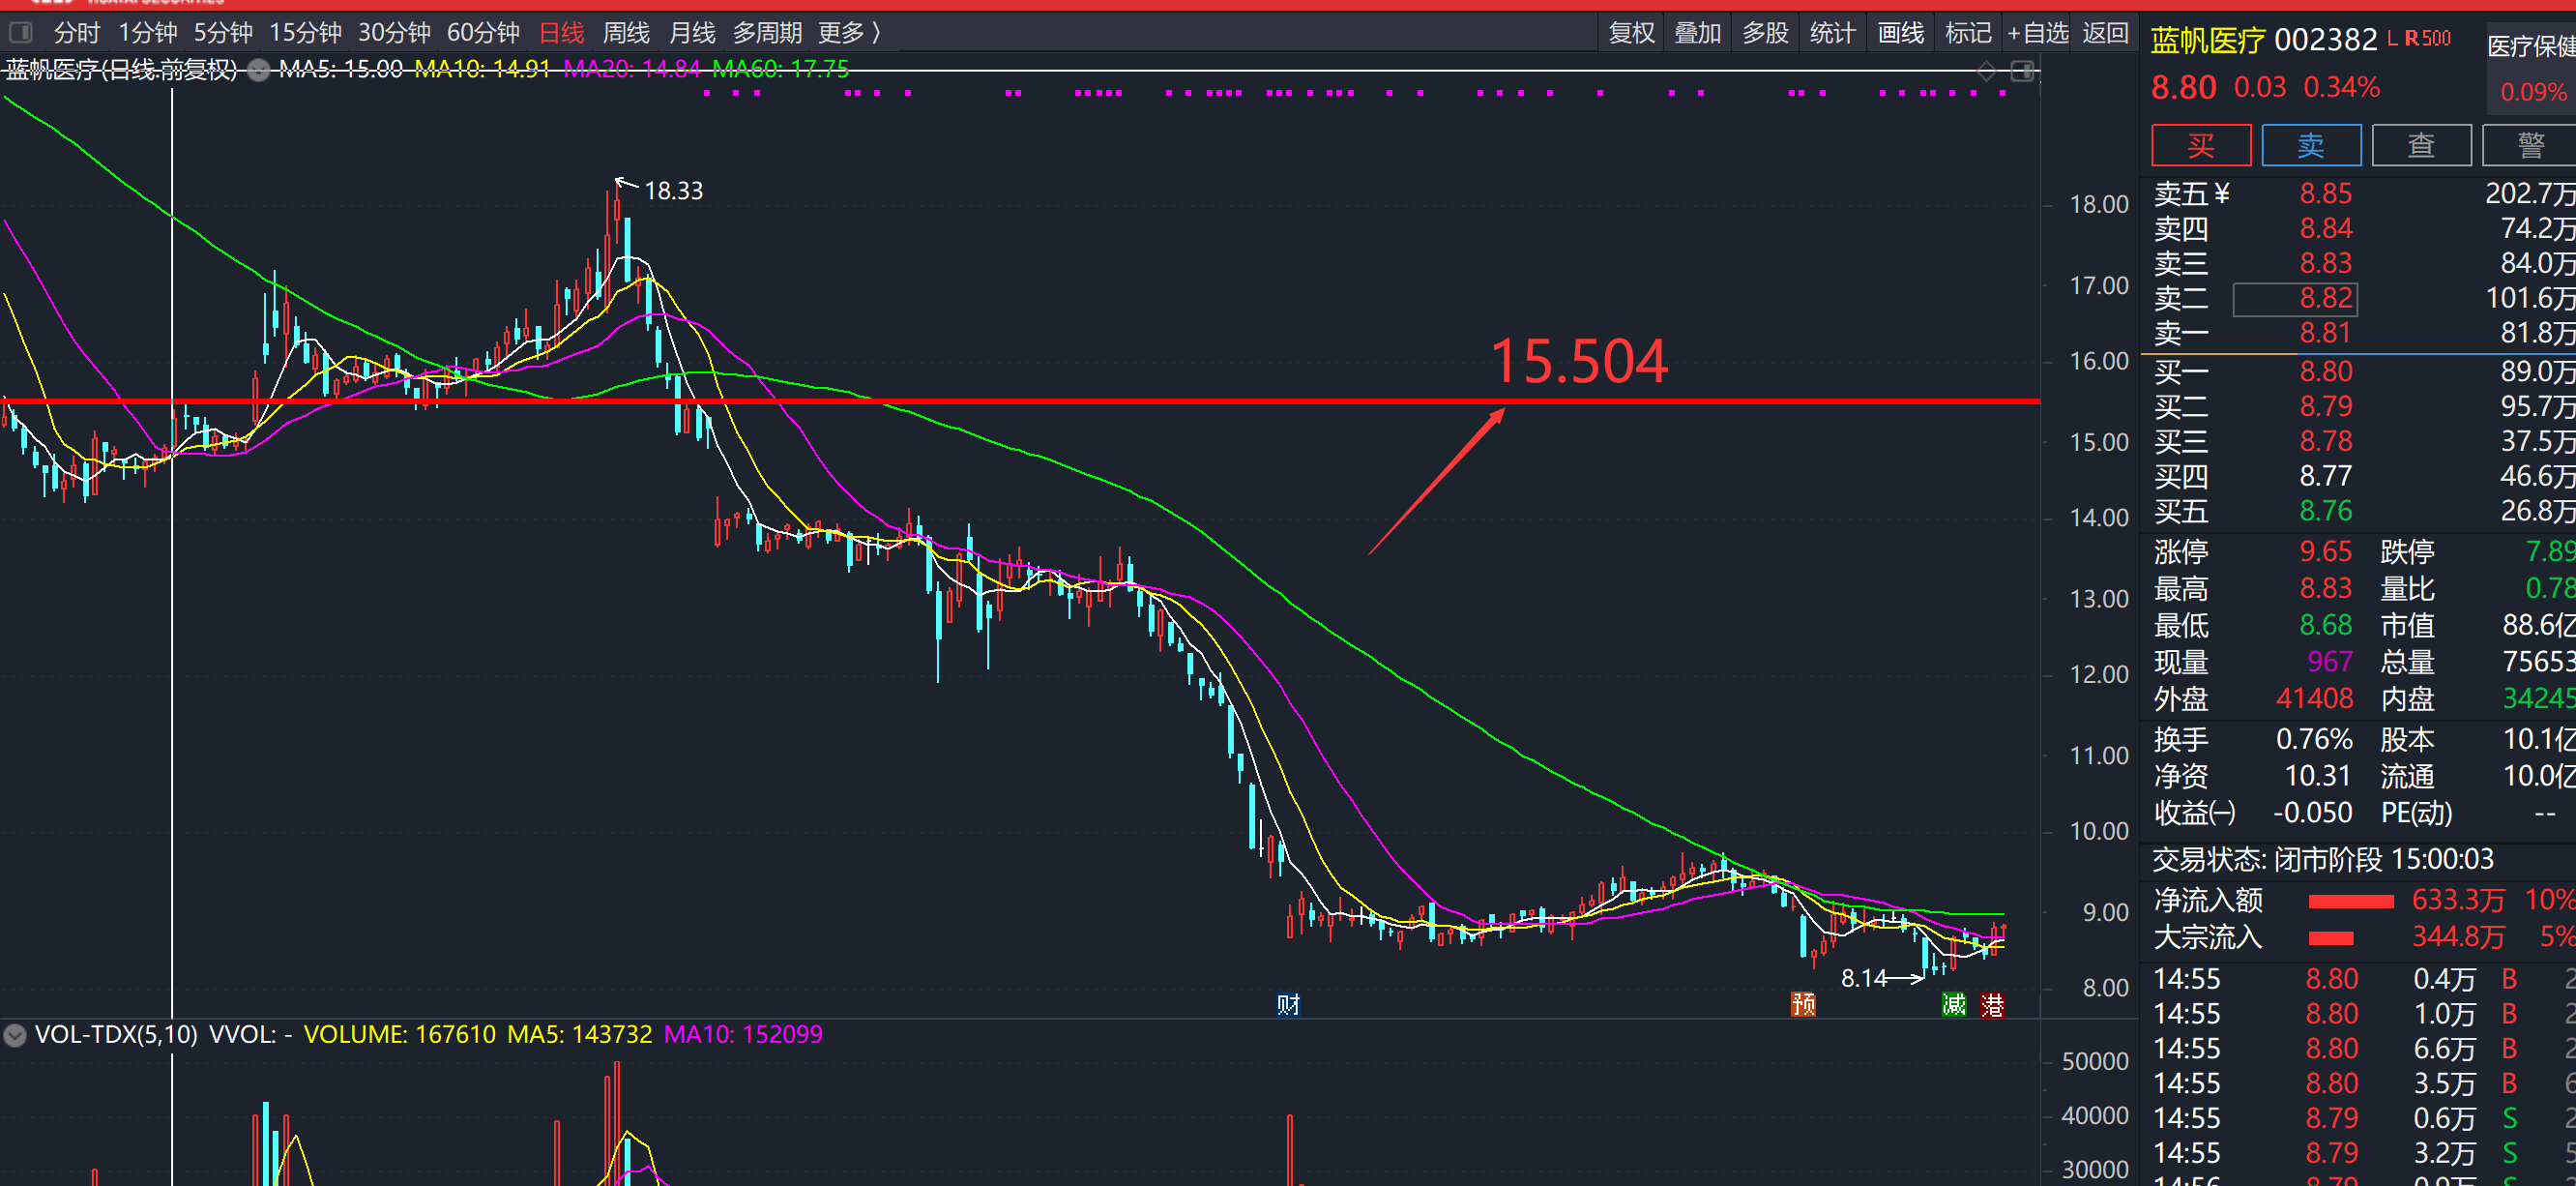Expand the VOL-TDX indicator dropdown arrow
Screen dimensions: 2576x1186
pyautogui.click(x=15, y=1035)
